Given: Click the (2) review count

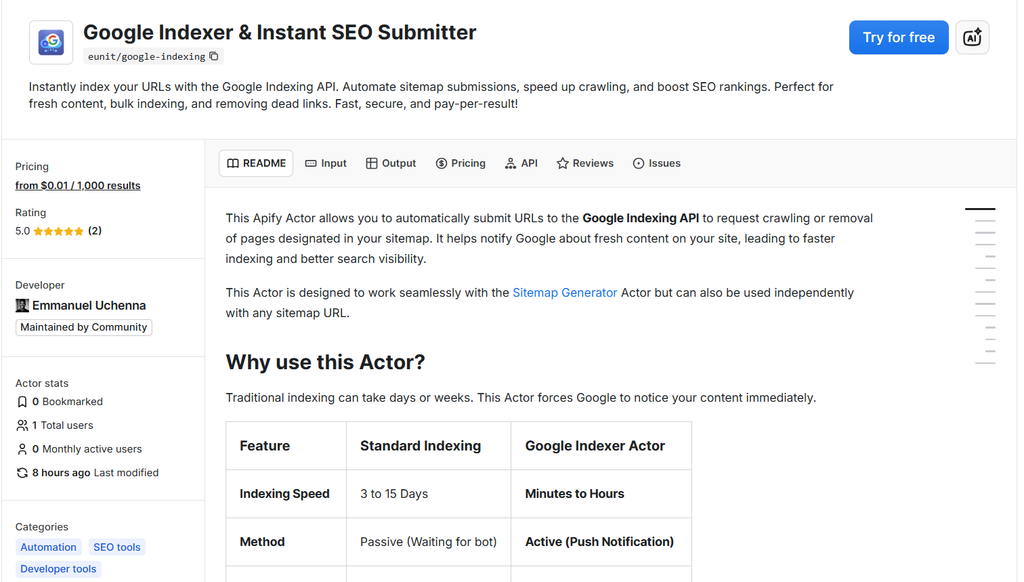Looking at the screenshot, I should point(95,231).
